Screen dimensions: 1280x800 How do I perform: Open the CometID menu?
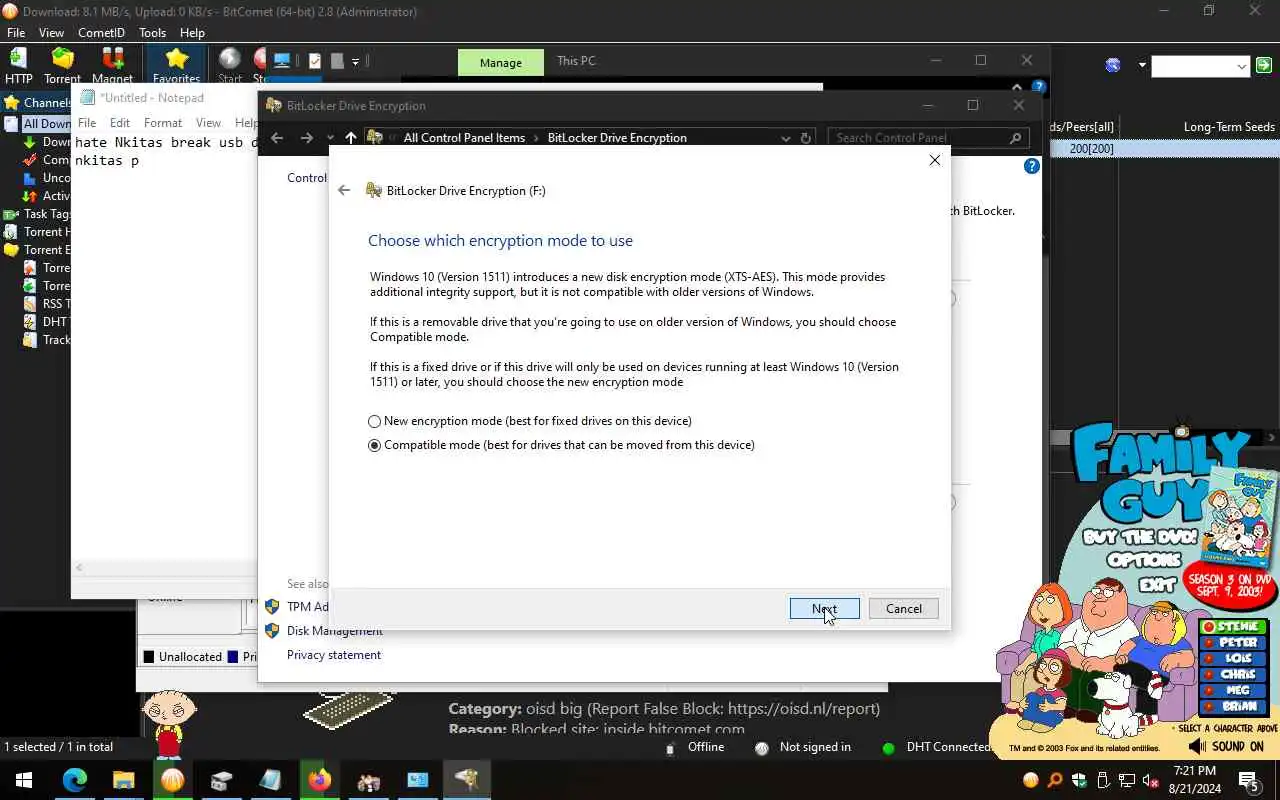coord(101,33)
